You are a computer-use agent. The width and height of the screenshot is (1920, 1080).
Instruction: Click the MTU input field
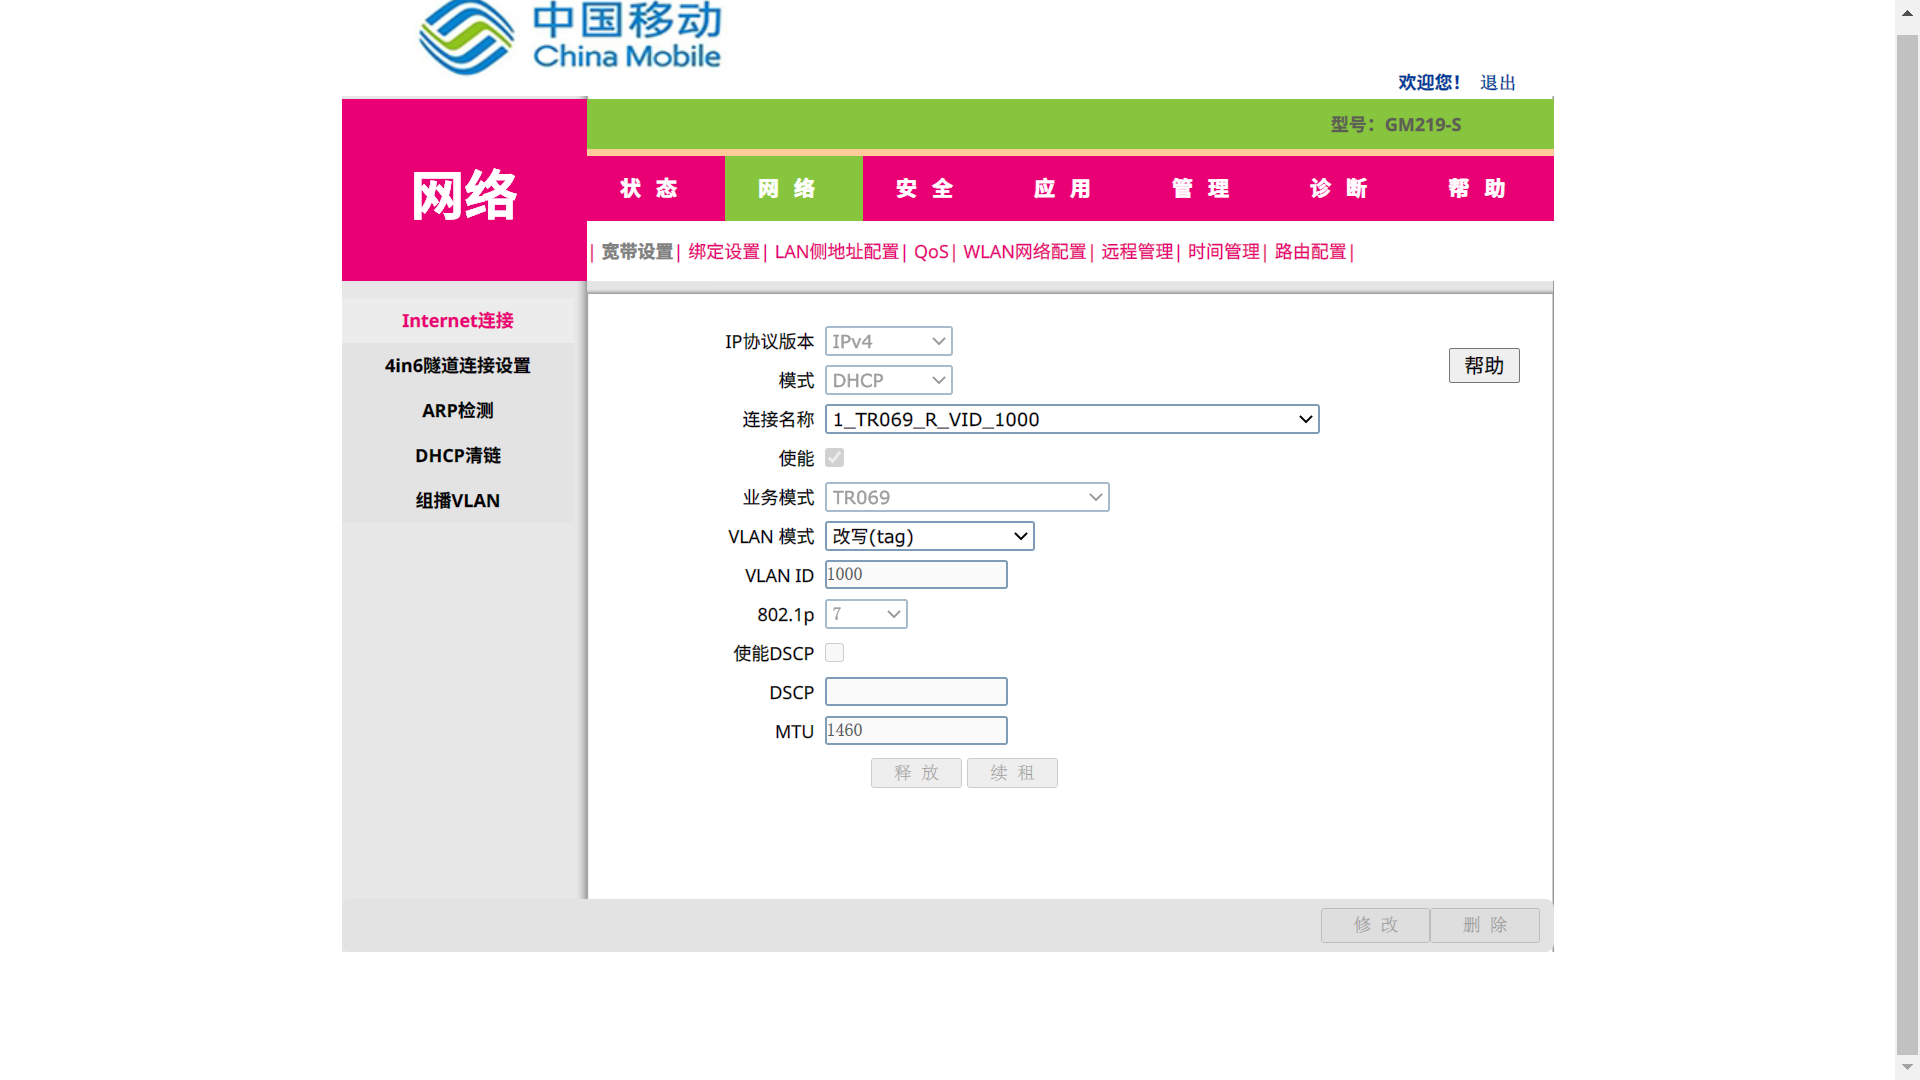[915, 730]
